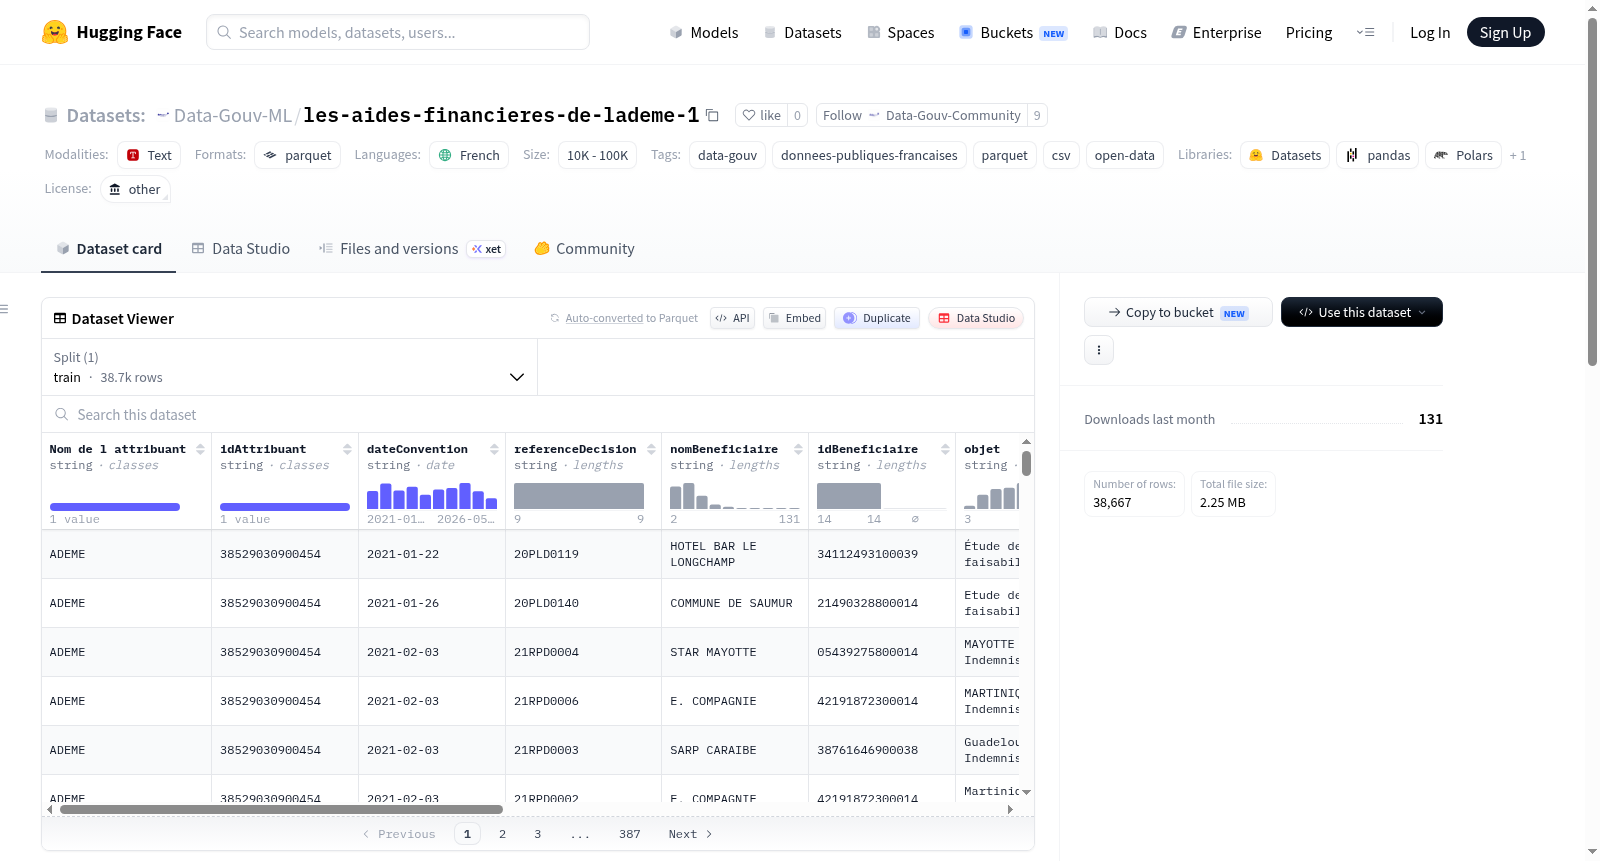Go to page 3 of the table

(538, 834)
